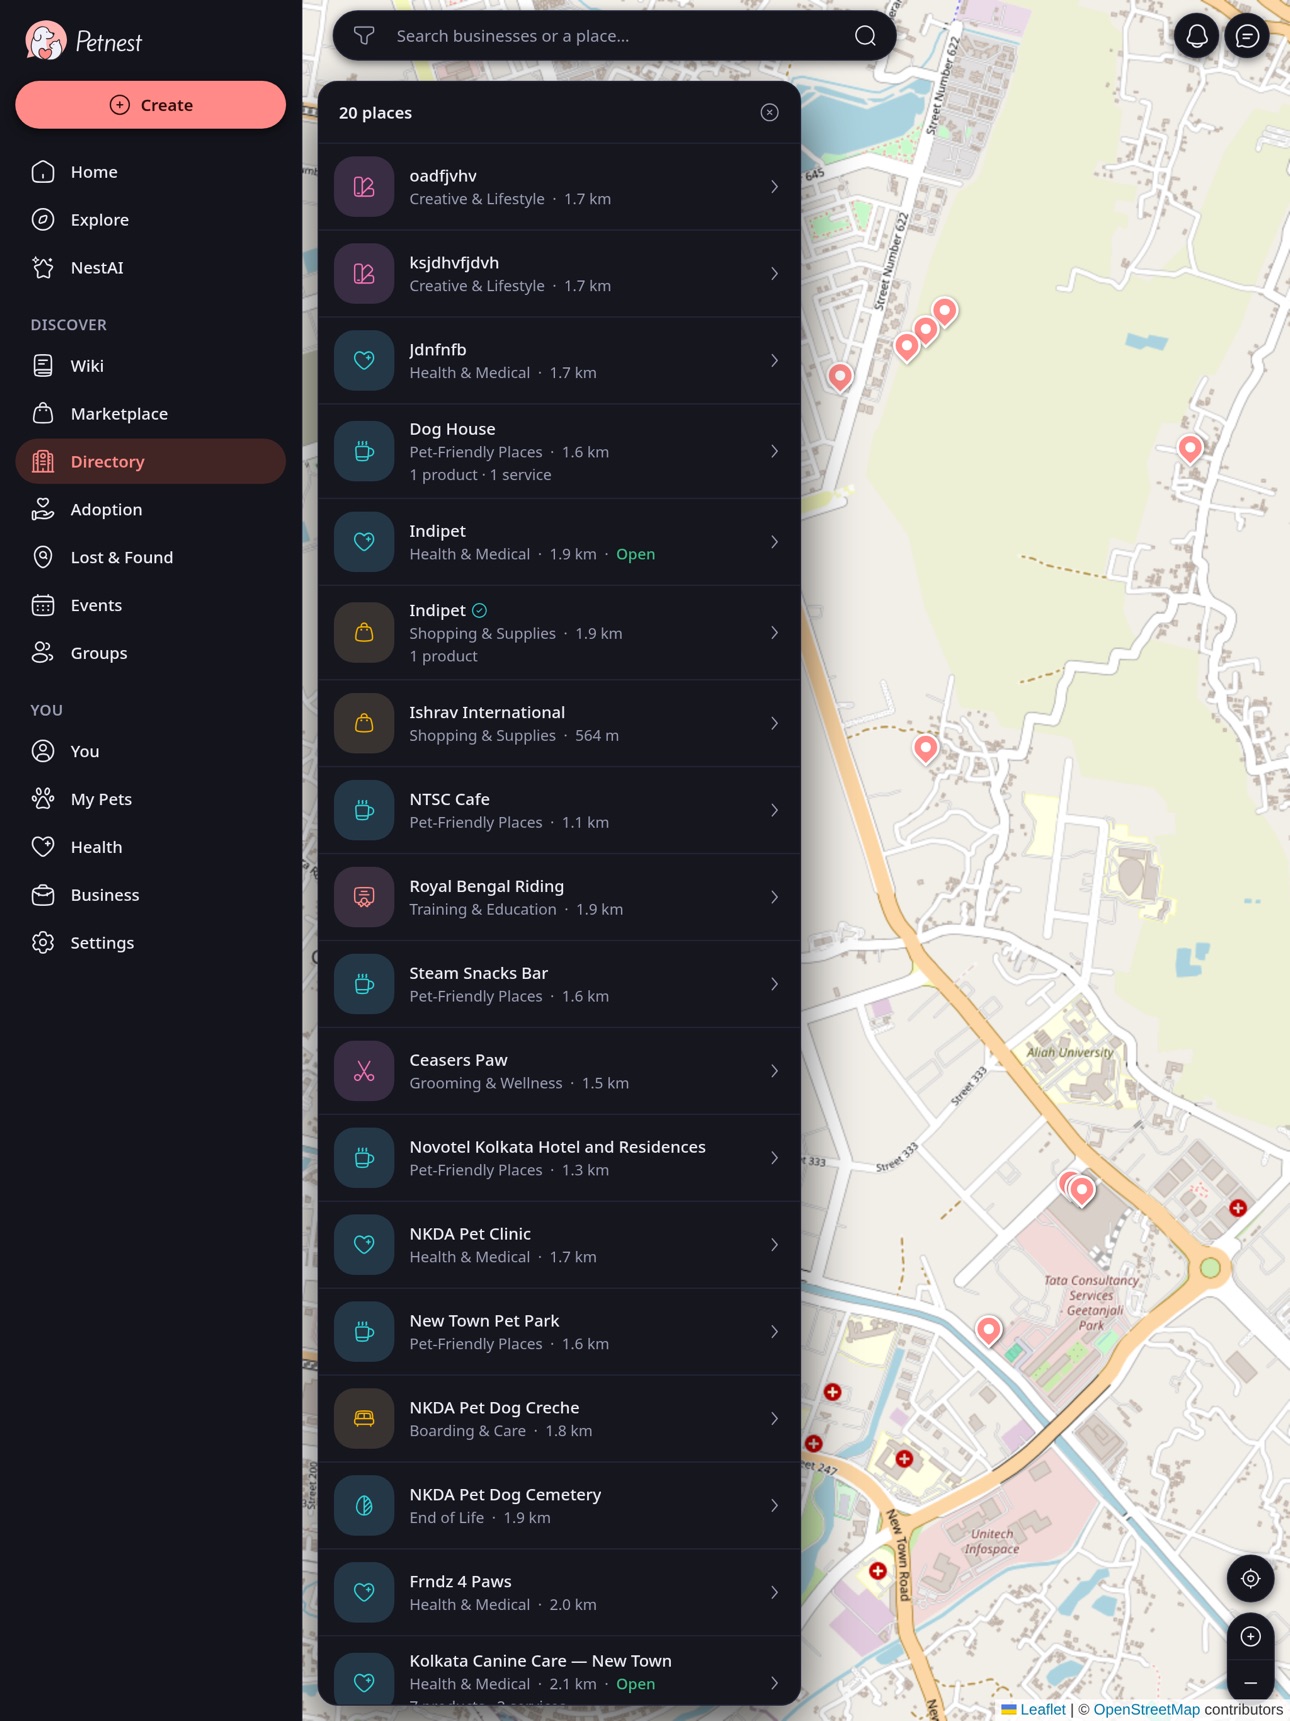Click the Health heart icon in sidebar
1290x1721 pixels.
(x=43, y=848)
